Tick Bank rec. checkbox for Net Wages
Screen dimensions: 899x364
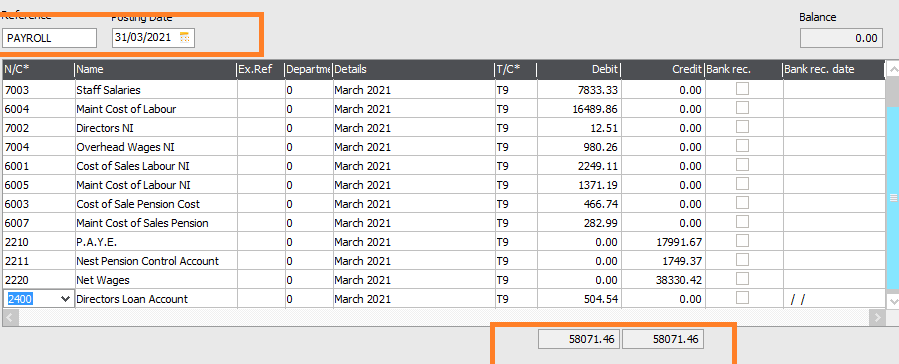pyautogui.click(x=742, y=279)
